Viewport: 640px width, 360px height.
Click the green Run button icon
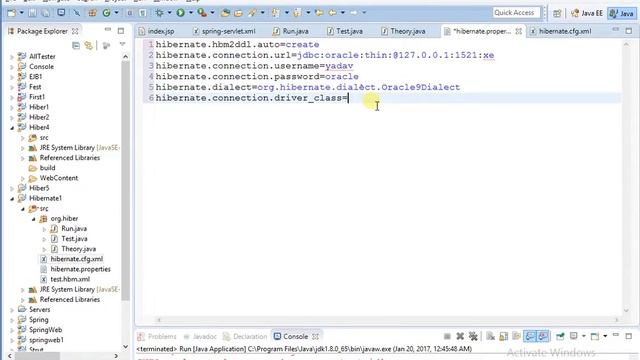tap(180, 13)
